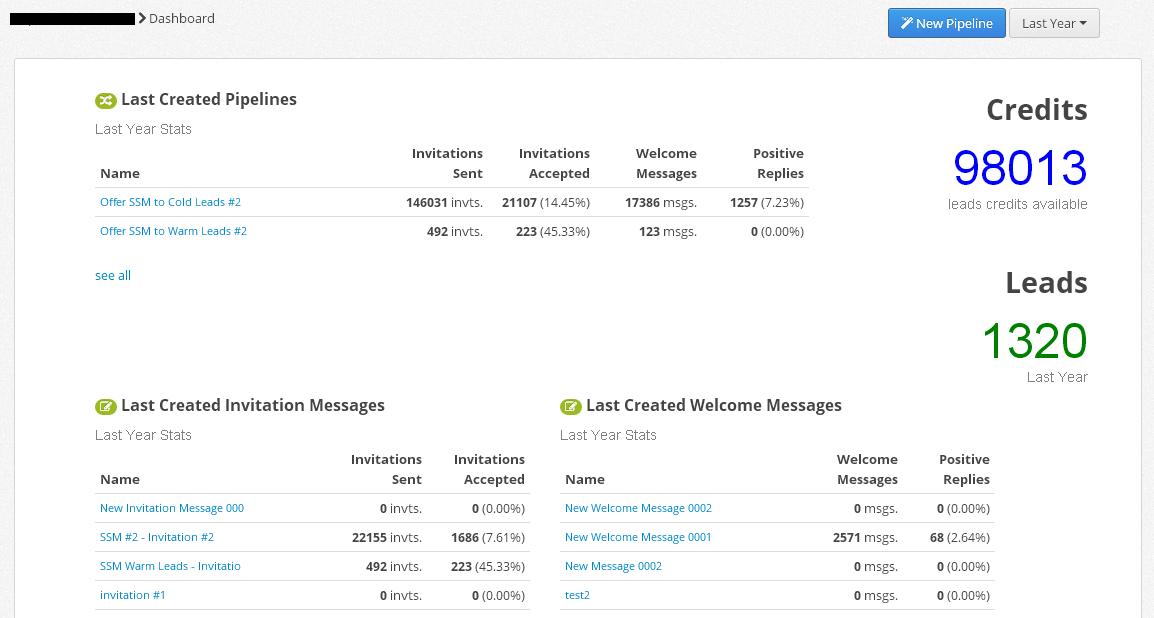Open SSM #2 - Invitation #2 message
This screenshot has height=618, width=1154.
pyautogui.click(x=157, y=537)
